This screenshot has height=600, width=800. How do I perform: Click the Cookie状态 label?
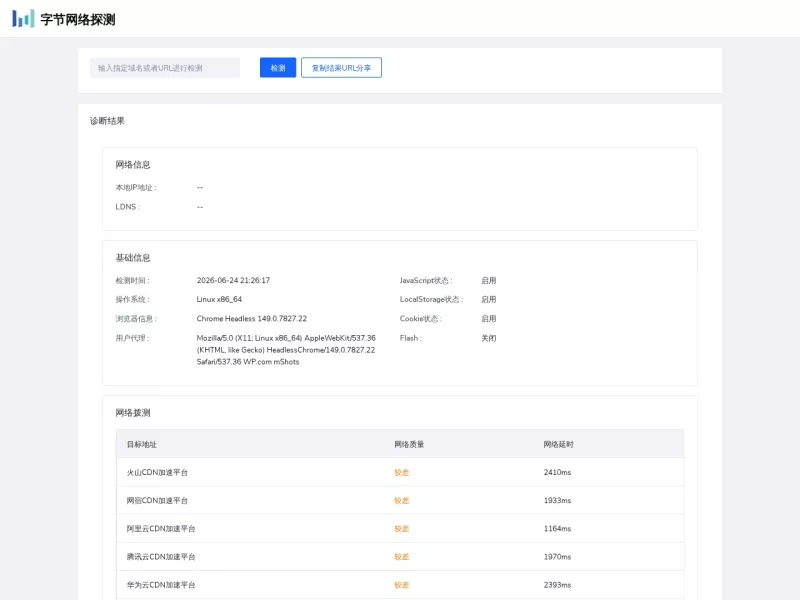click(420, 319)
